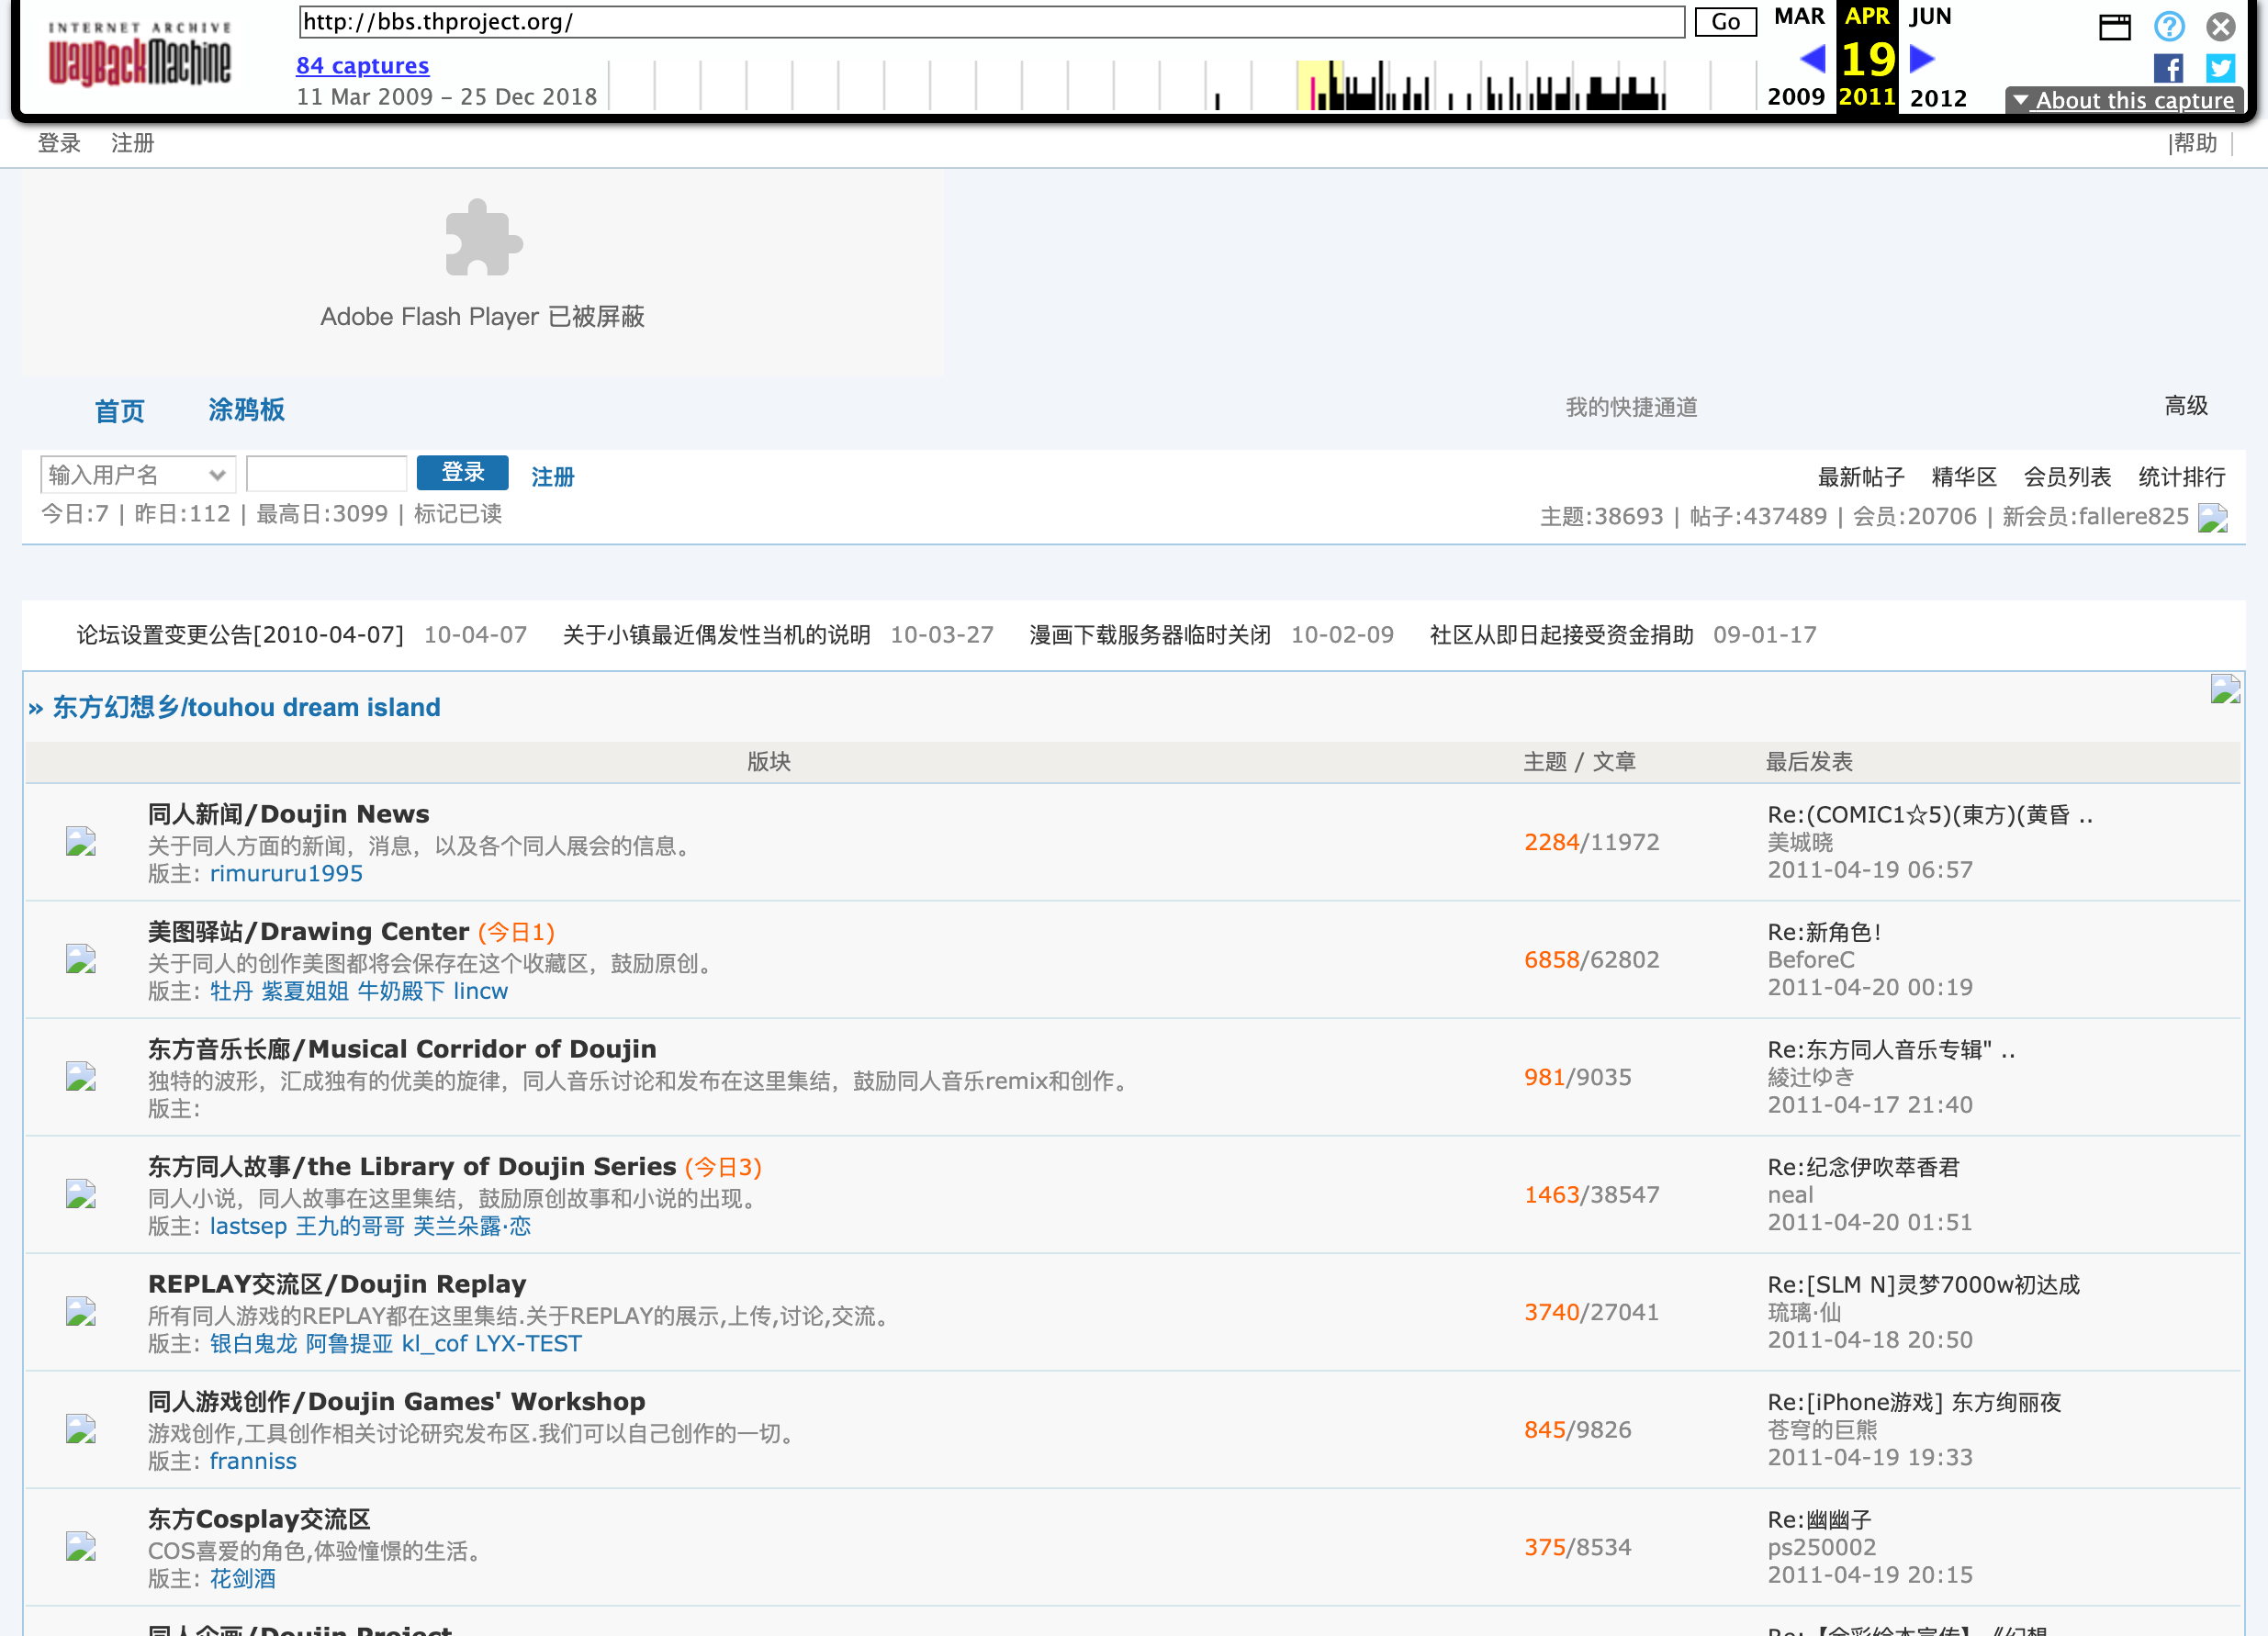Collapse the 东方幻想乡 category section icon
This screenshot has width=2268, height=1636.
pyautogui.click(x=2225, y=689)
